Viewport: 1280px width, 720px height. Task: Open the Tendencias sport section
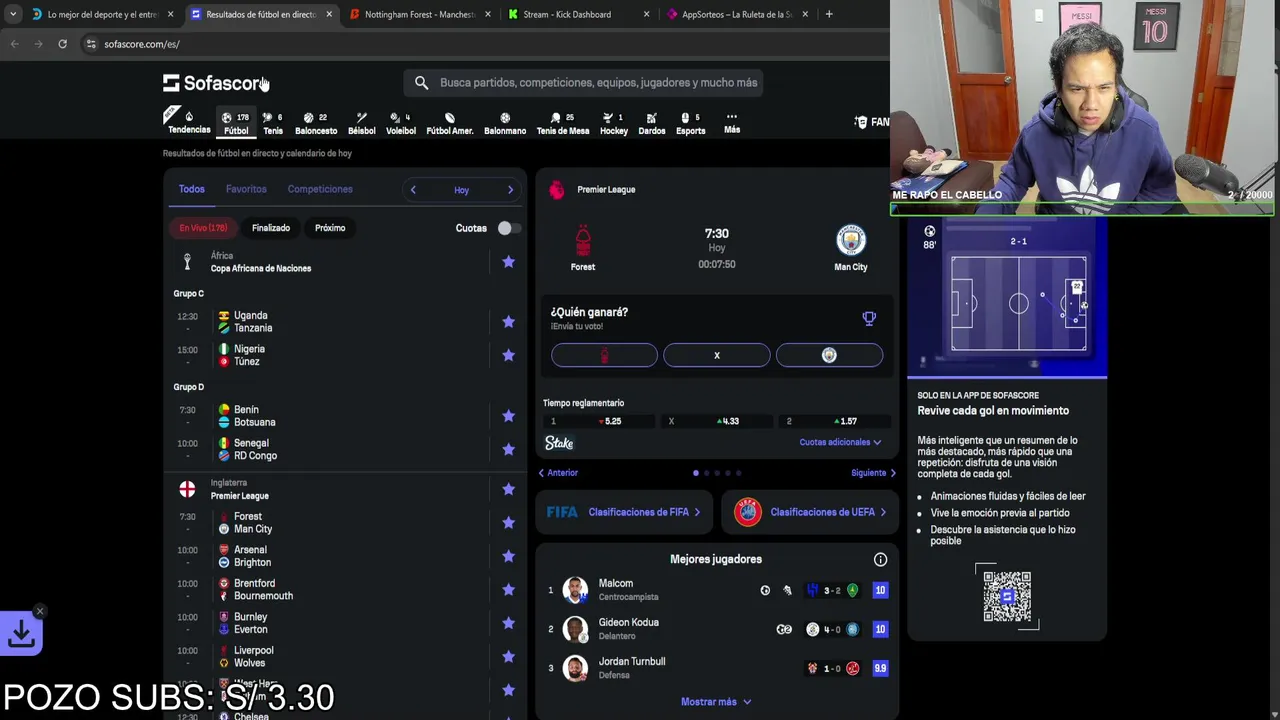point(188,122)
